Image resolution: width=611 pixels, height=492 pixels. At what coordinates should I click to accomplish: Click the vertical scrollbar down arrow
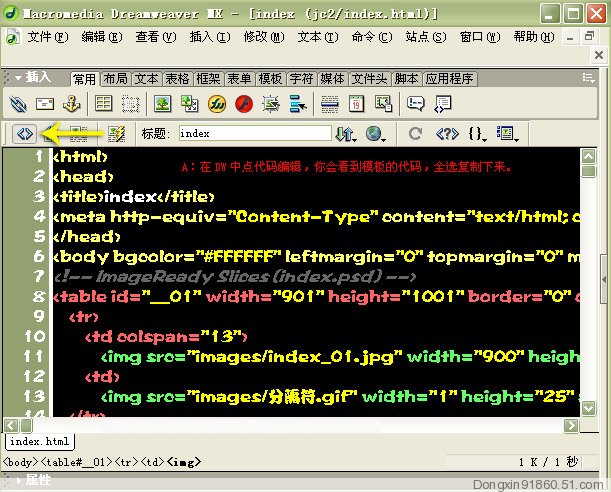point(588,408)
